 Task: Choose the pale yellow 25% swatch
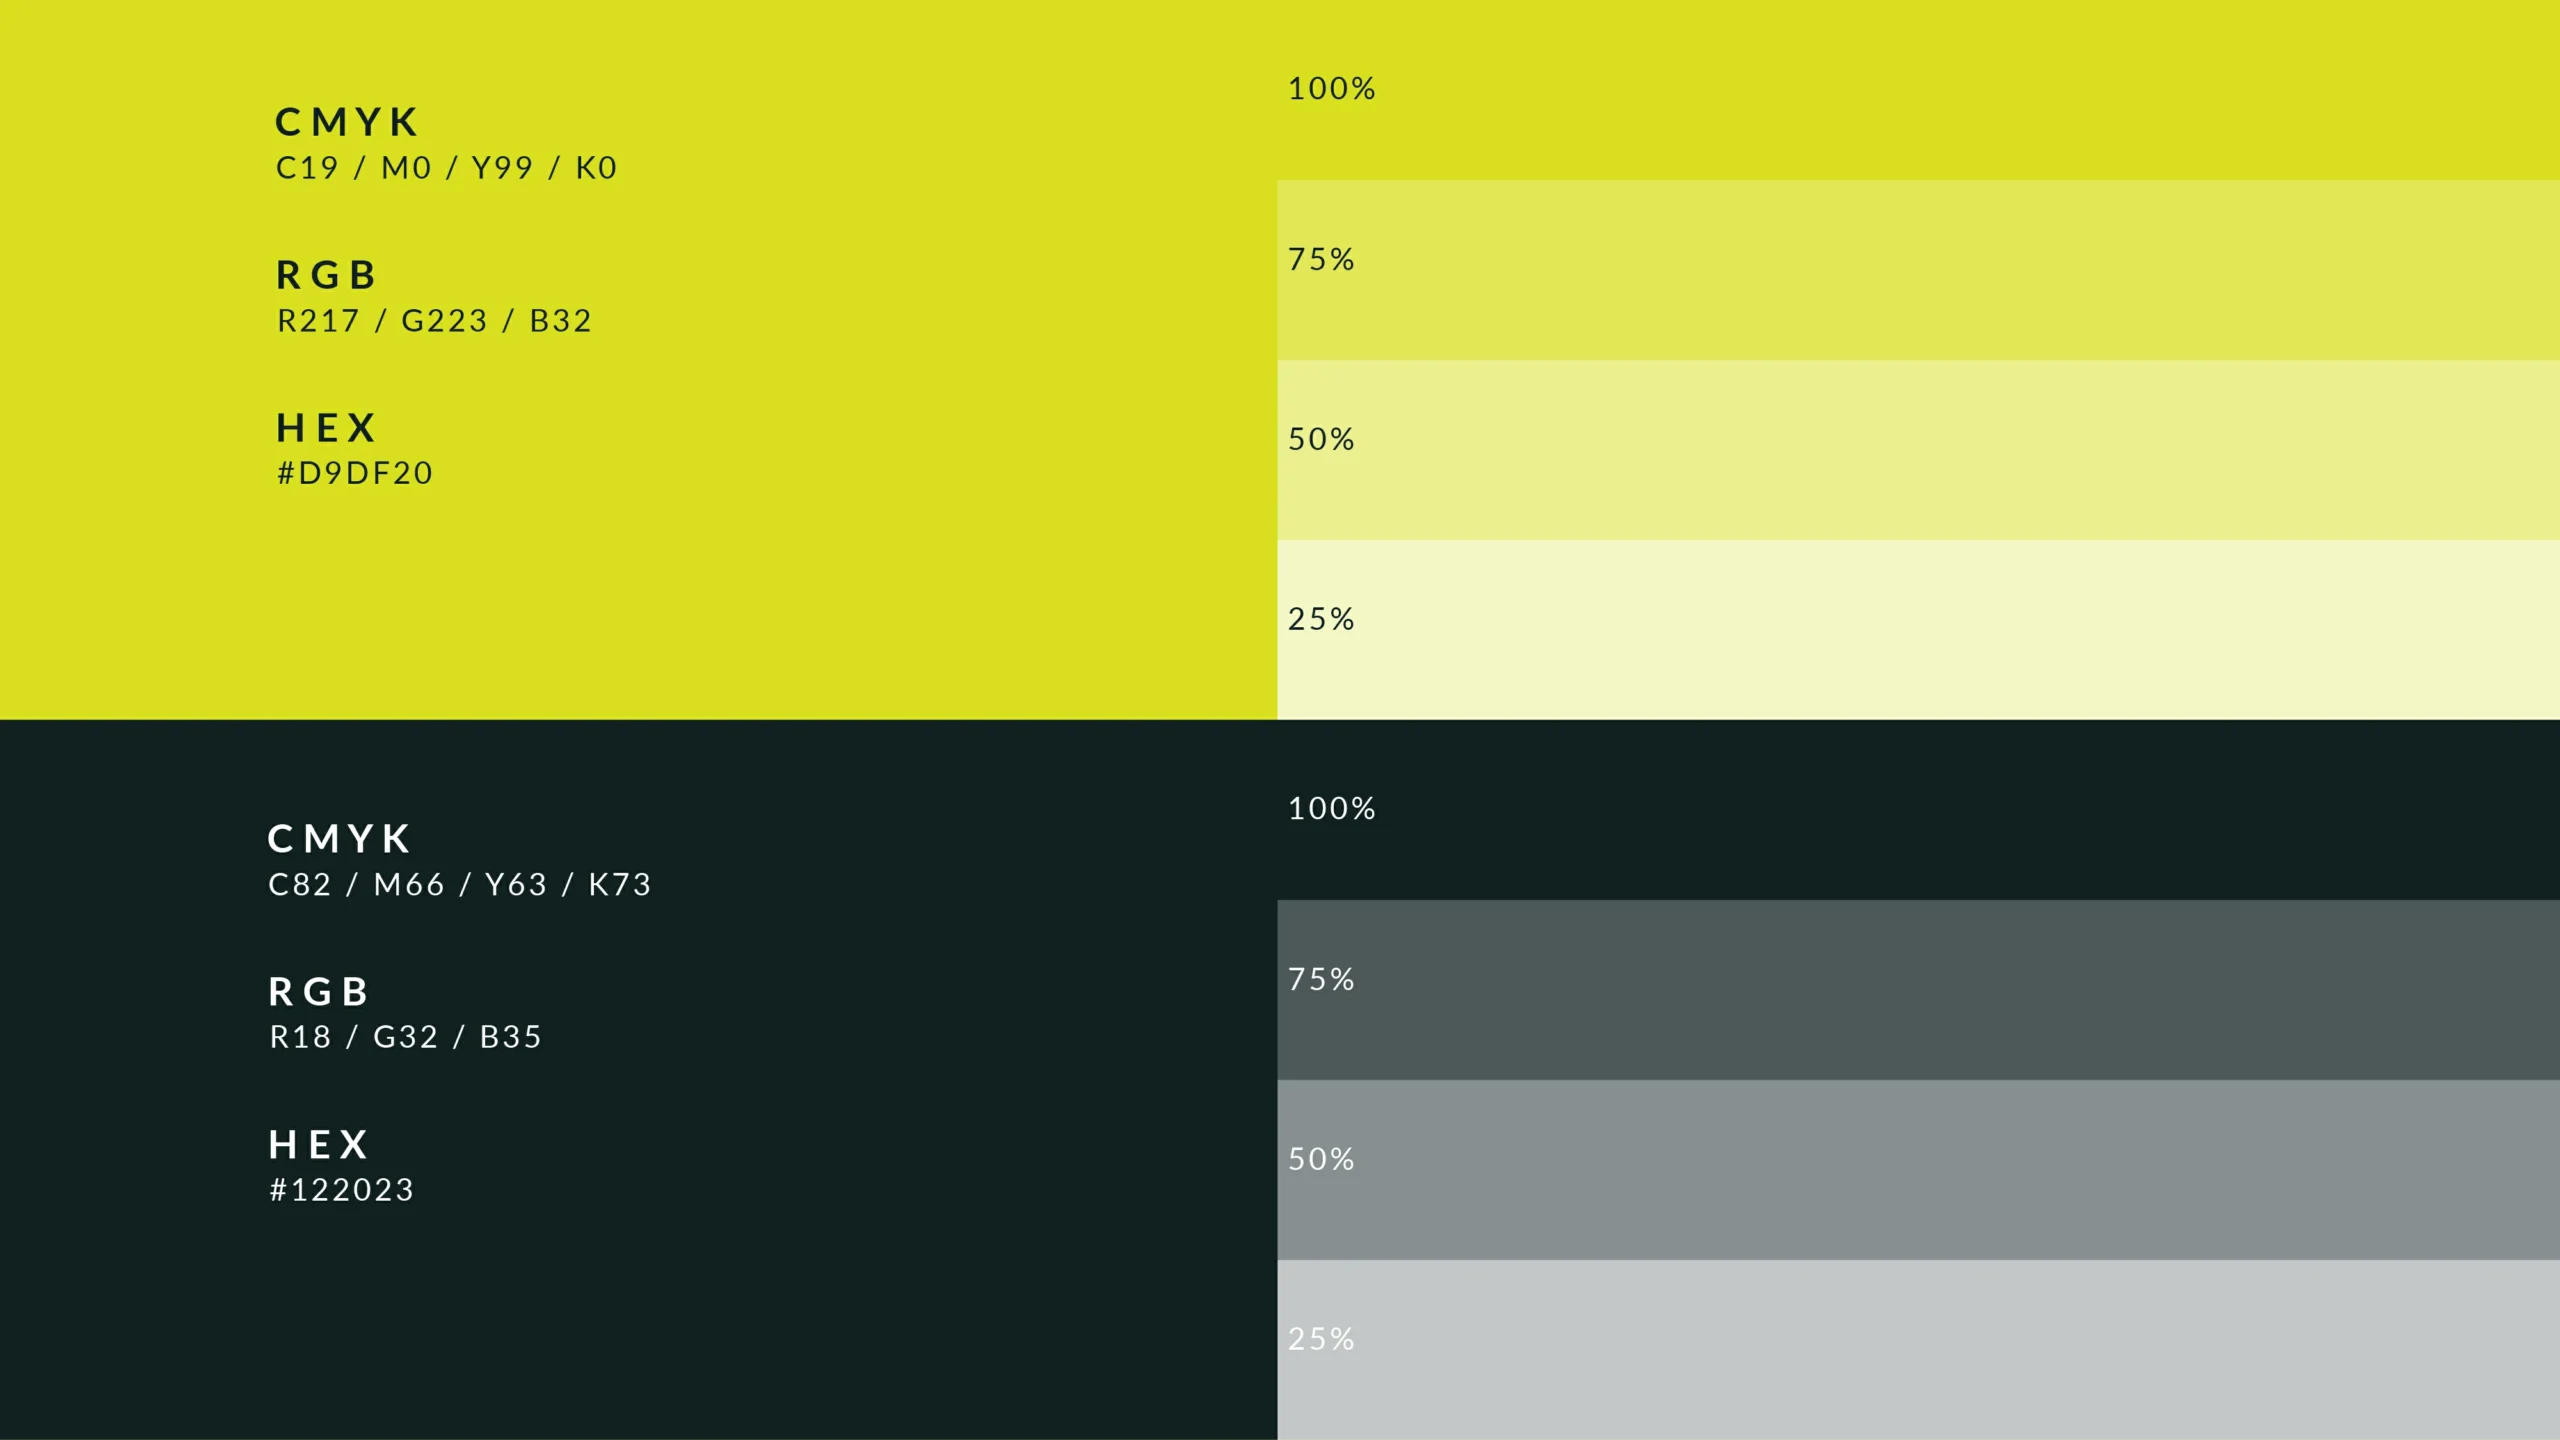(x=1918, y=630)
